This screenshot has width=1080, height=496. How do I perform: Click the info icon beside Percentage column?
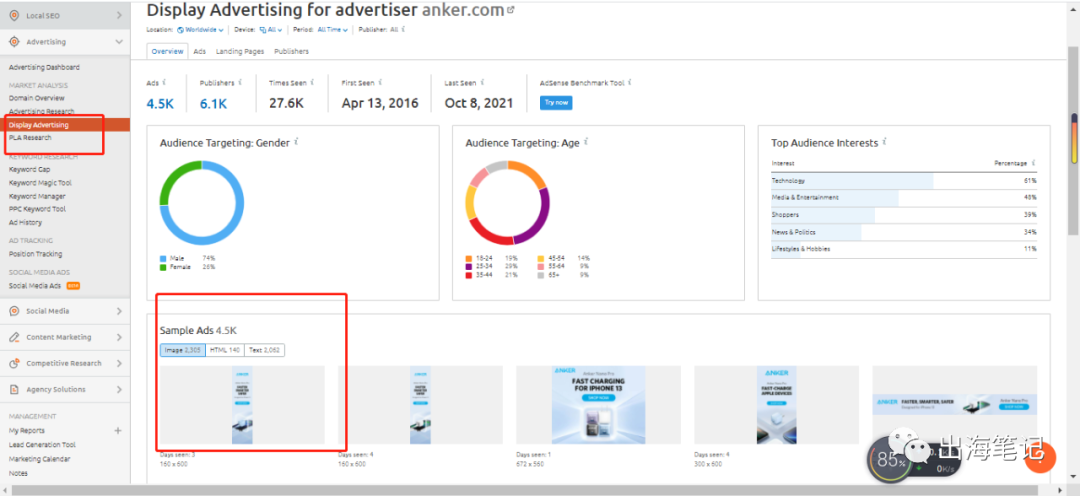(1034, 163)
